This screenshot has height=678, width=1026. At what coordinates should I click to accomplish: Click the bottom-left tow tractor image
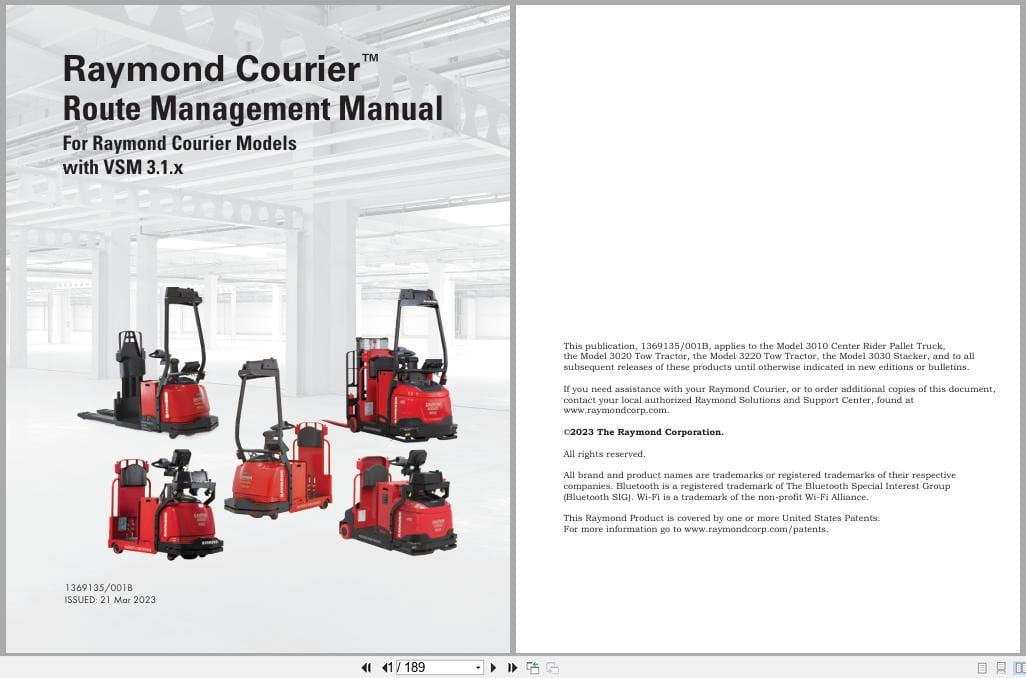pos(165,504)
